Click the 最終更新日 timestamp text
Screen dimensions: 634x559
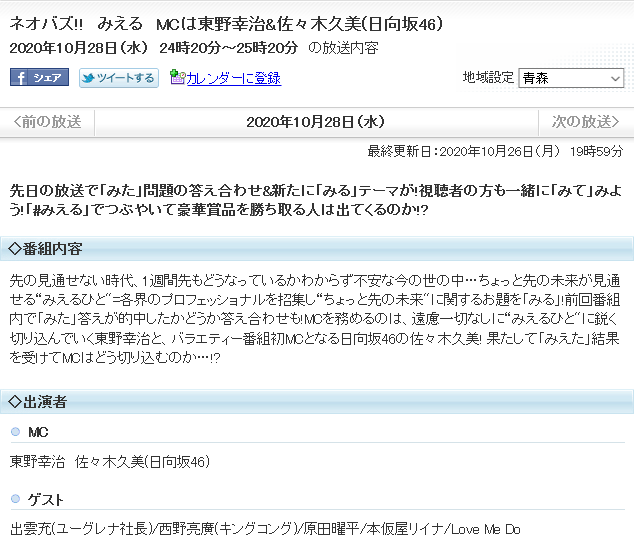point(495,152)
